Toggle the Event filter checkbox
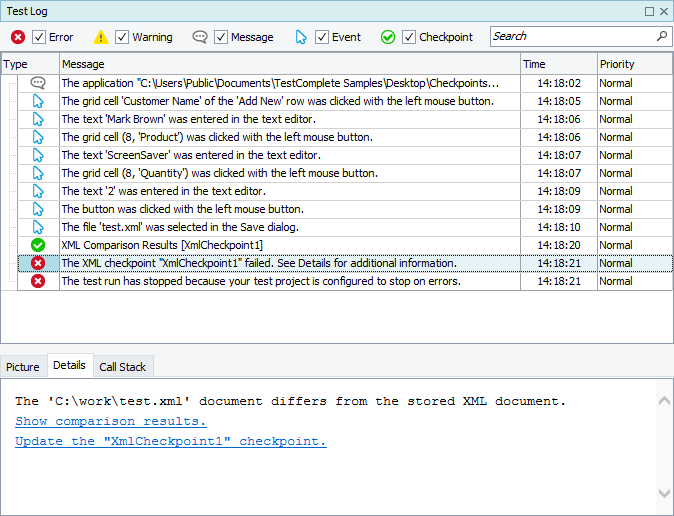Image resolution: width=674 pixels, height=516 pixels. pos(322,37)
